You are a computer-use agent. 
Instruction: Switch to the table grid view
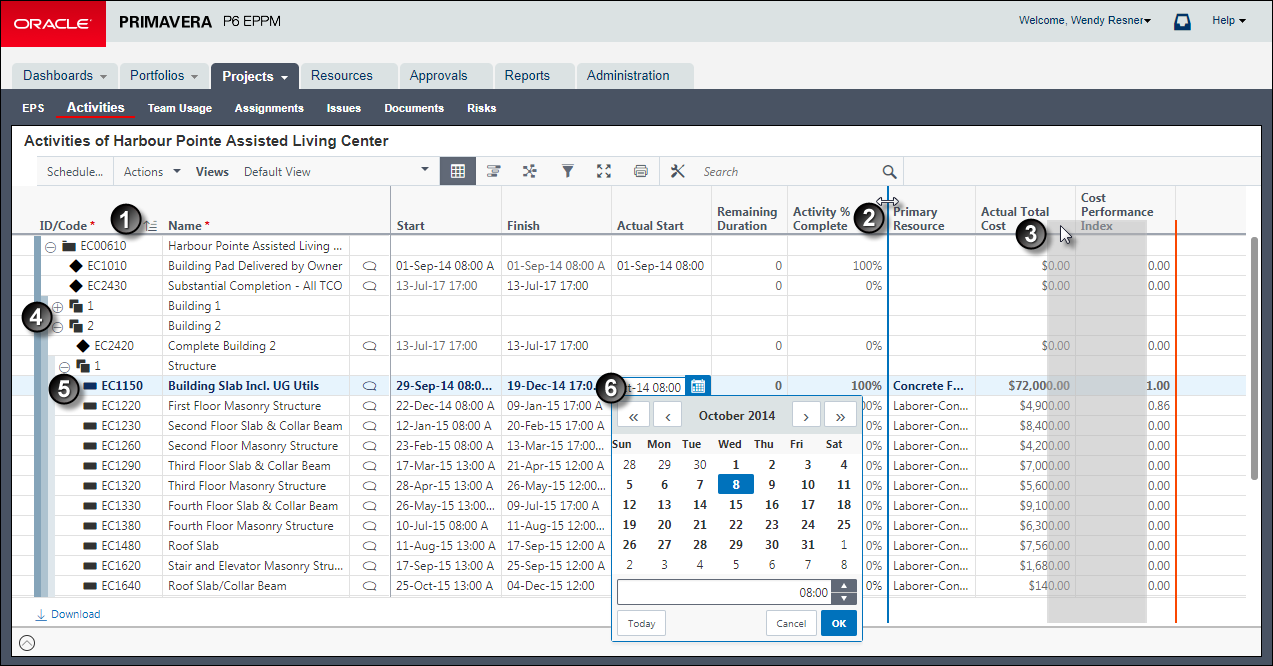point(458,171)
